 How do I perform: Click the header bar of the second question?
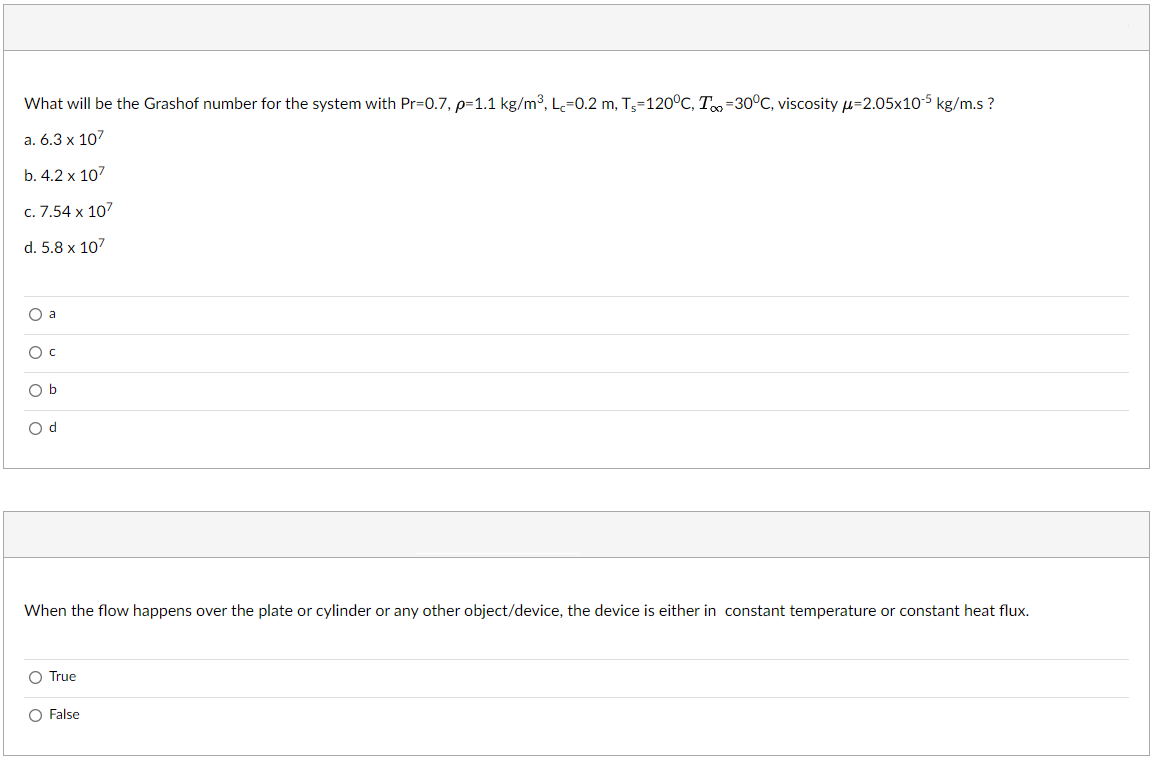[578, 535]
